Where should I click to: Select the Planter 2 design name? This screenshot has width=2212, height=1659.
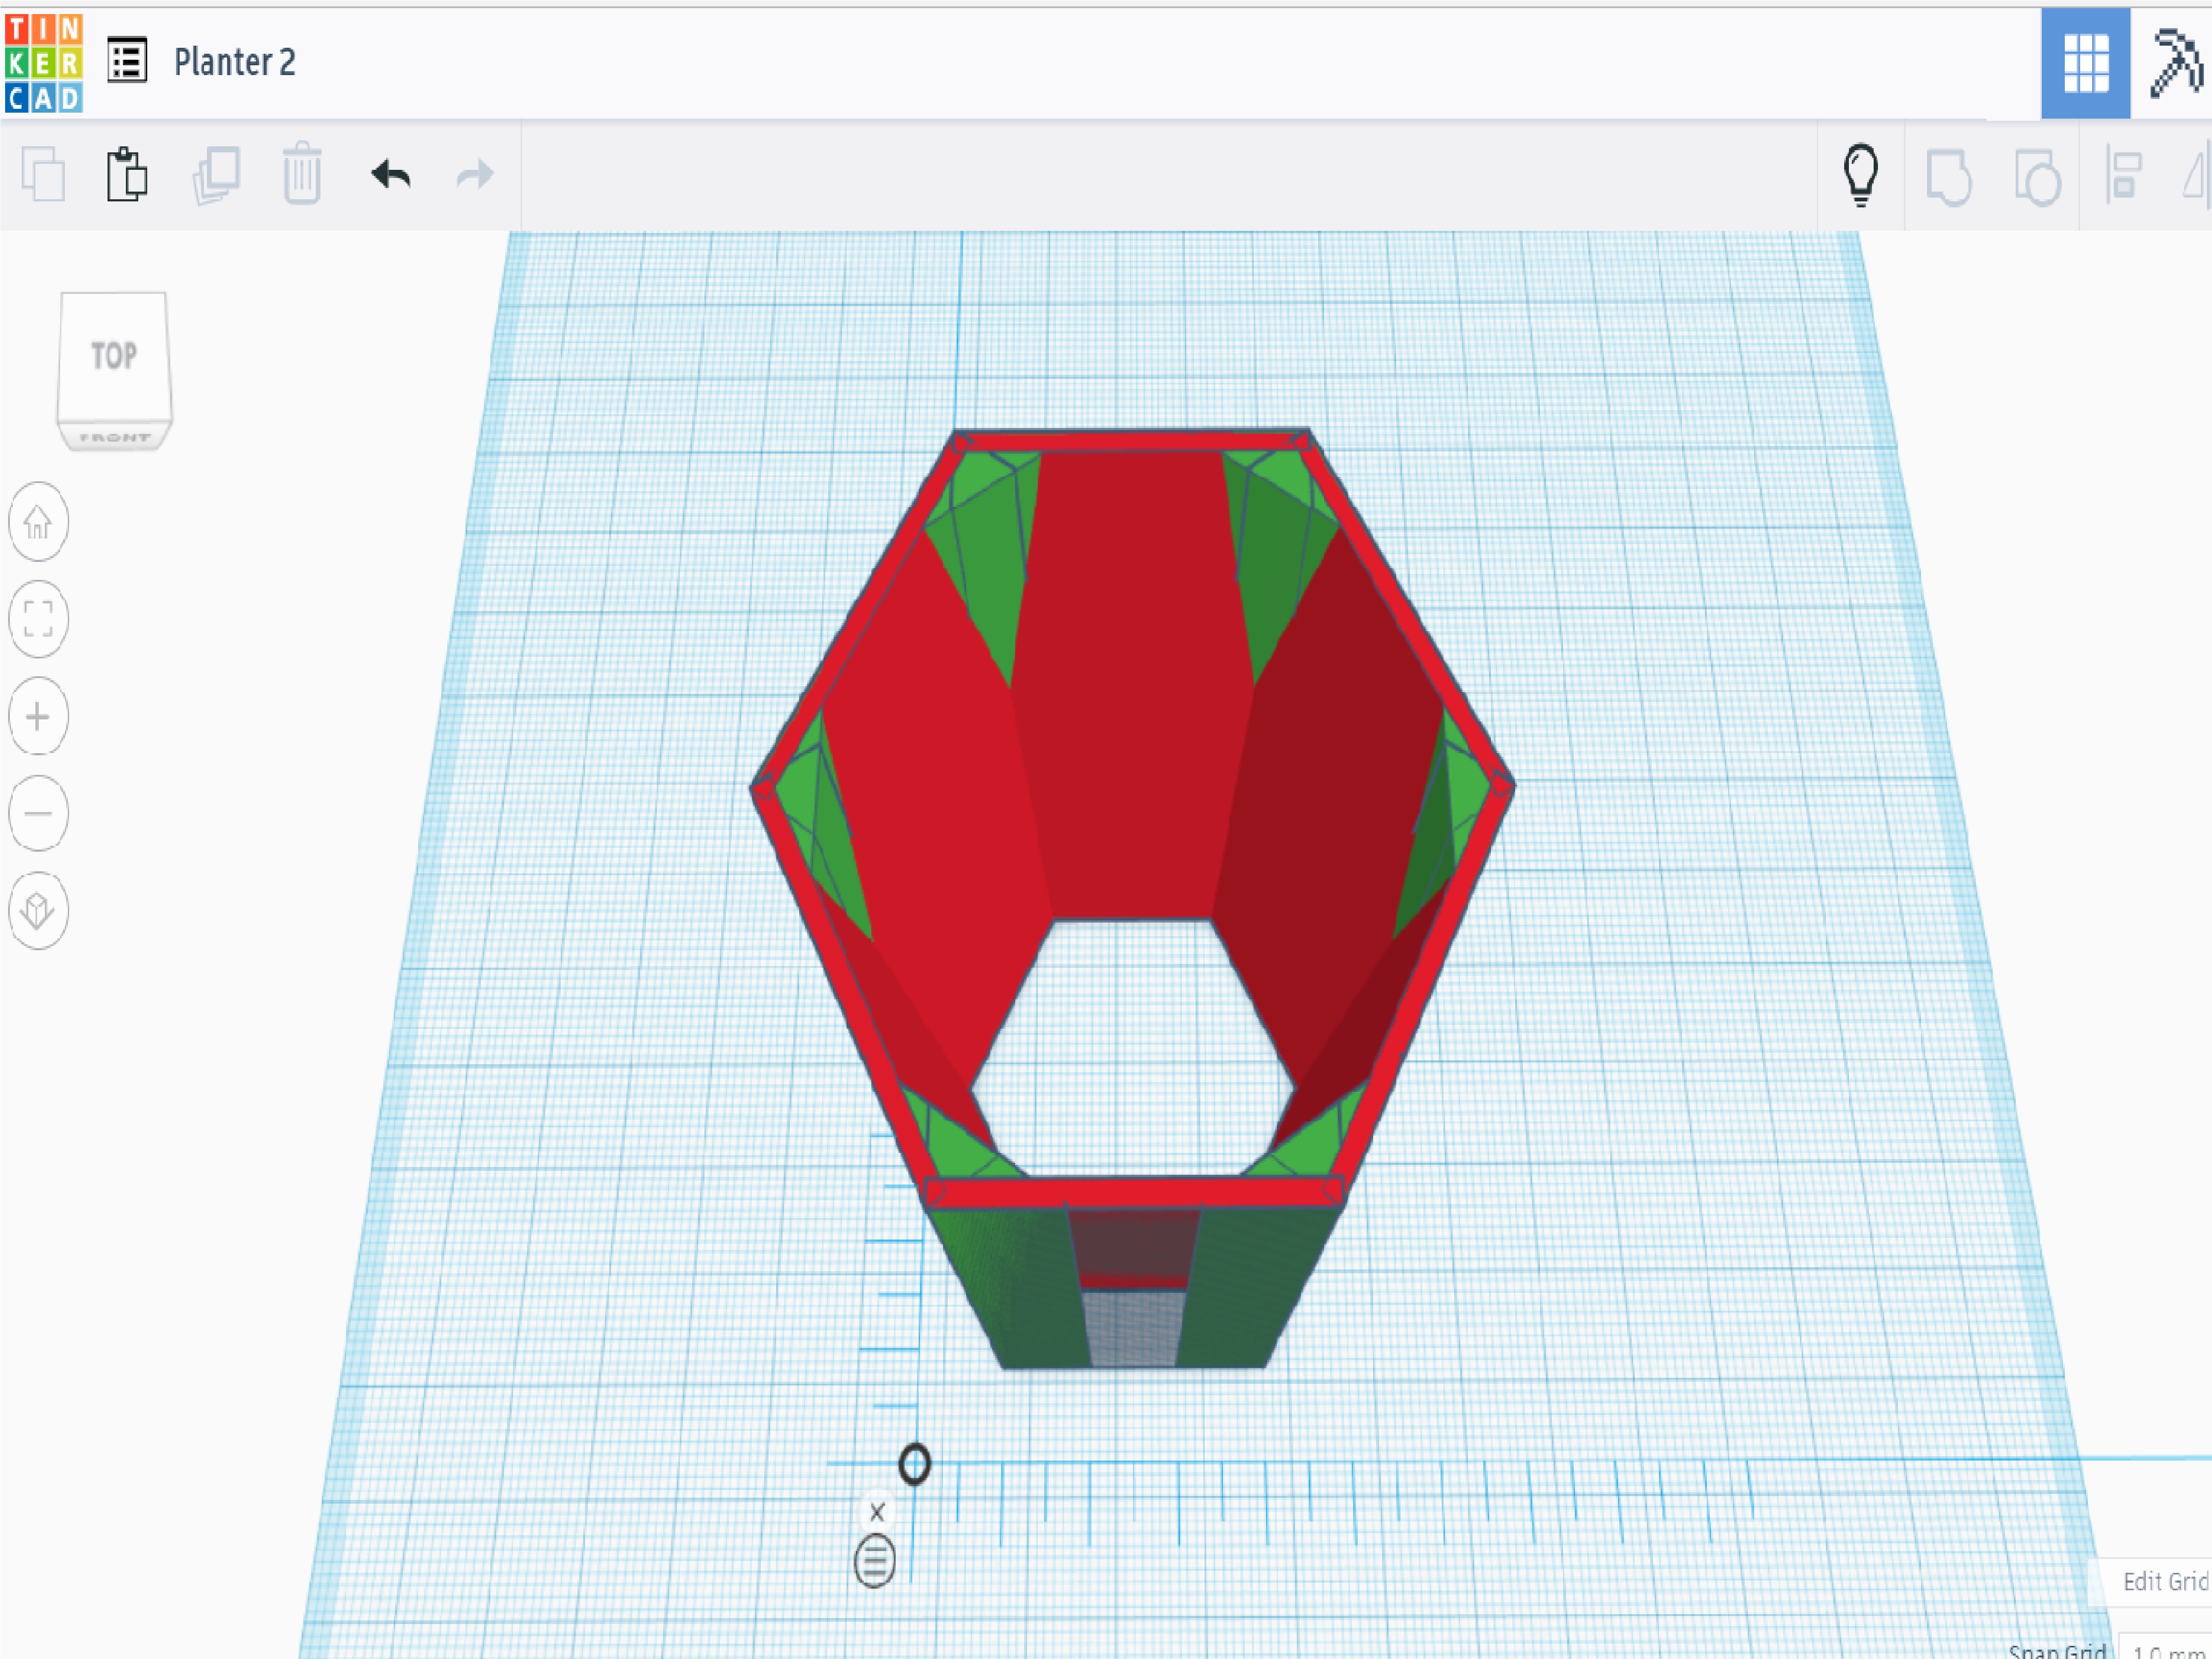235,62
